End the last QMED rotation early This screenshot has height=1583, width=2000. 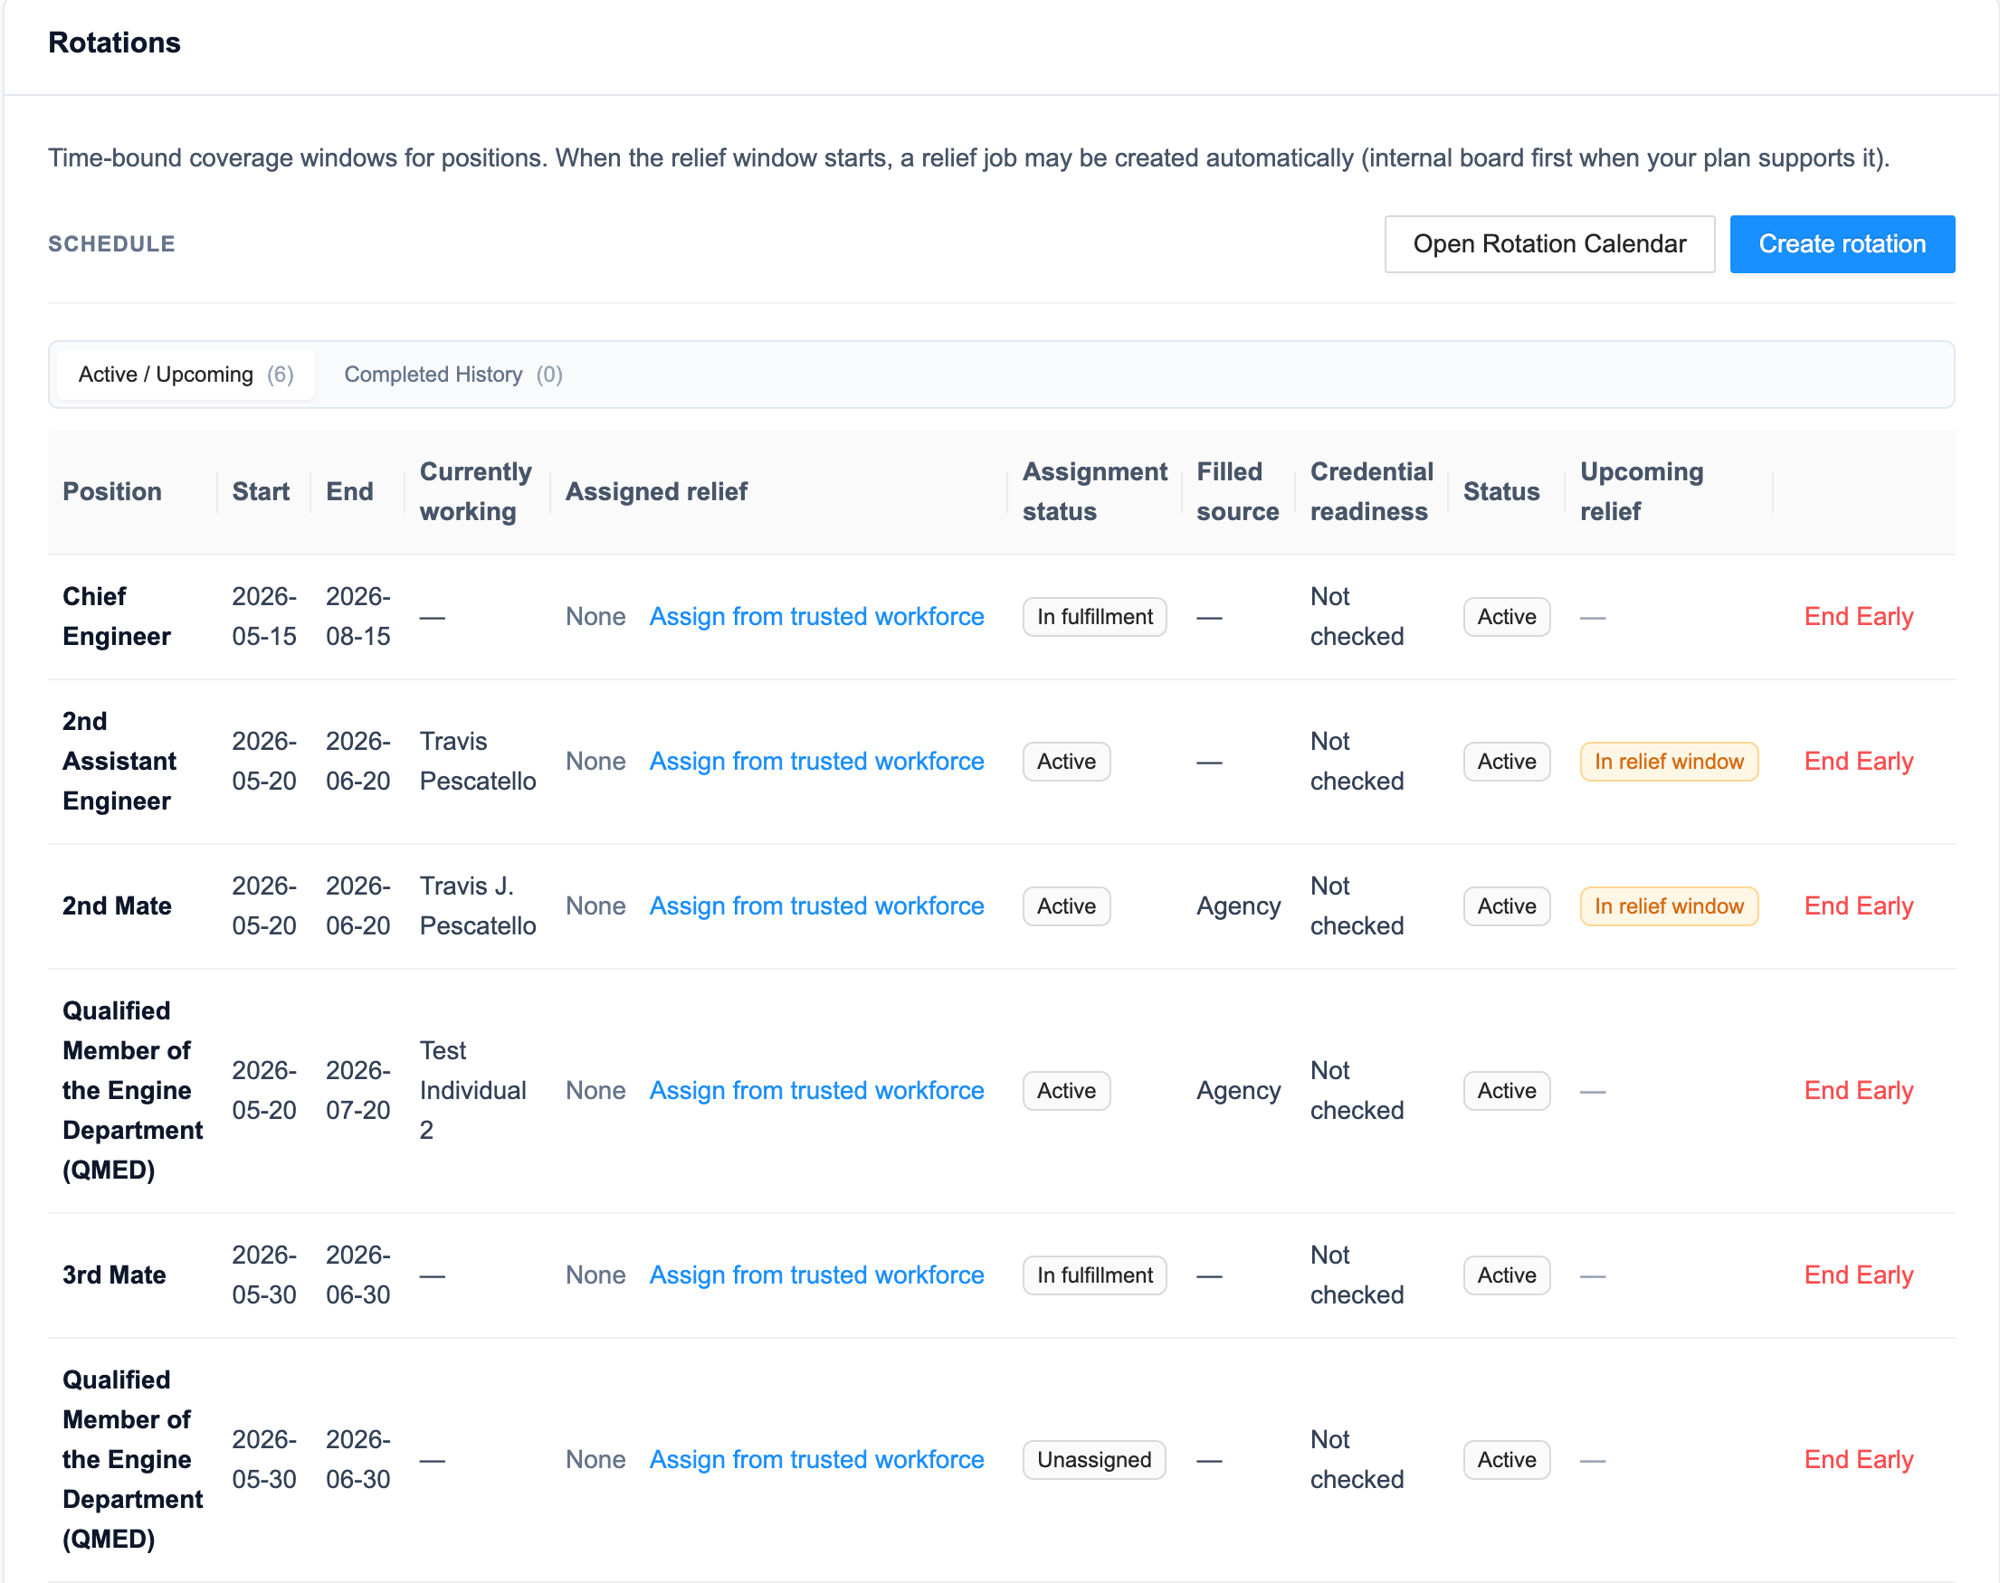[1858, 1460]
